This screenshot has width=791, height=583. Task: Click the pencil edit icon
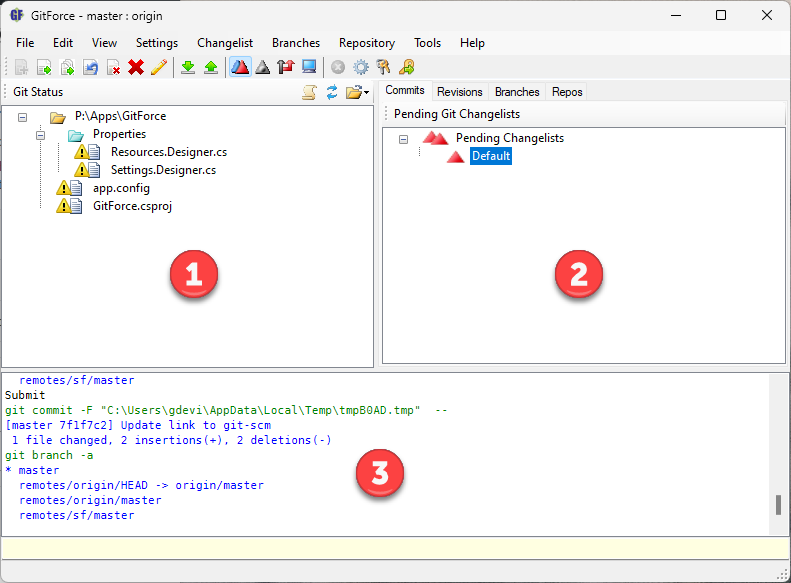click(x=159, y=67)
